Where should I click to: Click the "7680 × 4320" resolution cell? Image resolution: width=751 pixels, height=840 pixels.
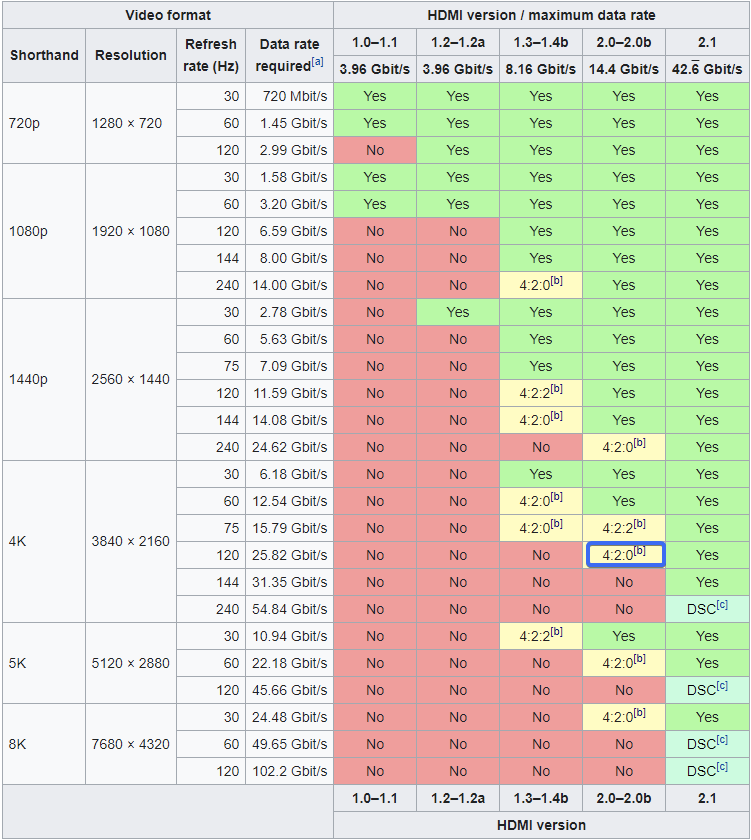tap(131, 744)
